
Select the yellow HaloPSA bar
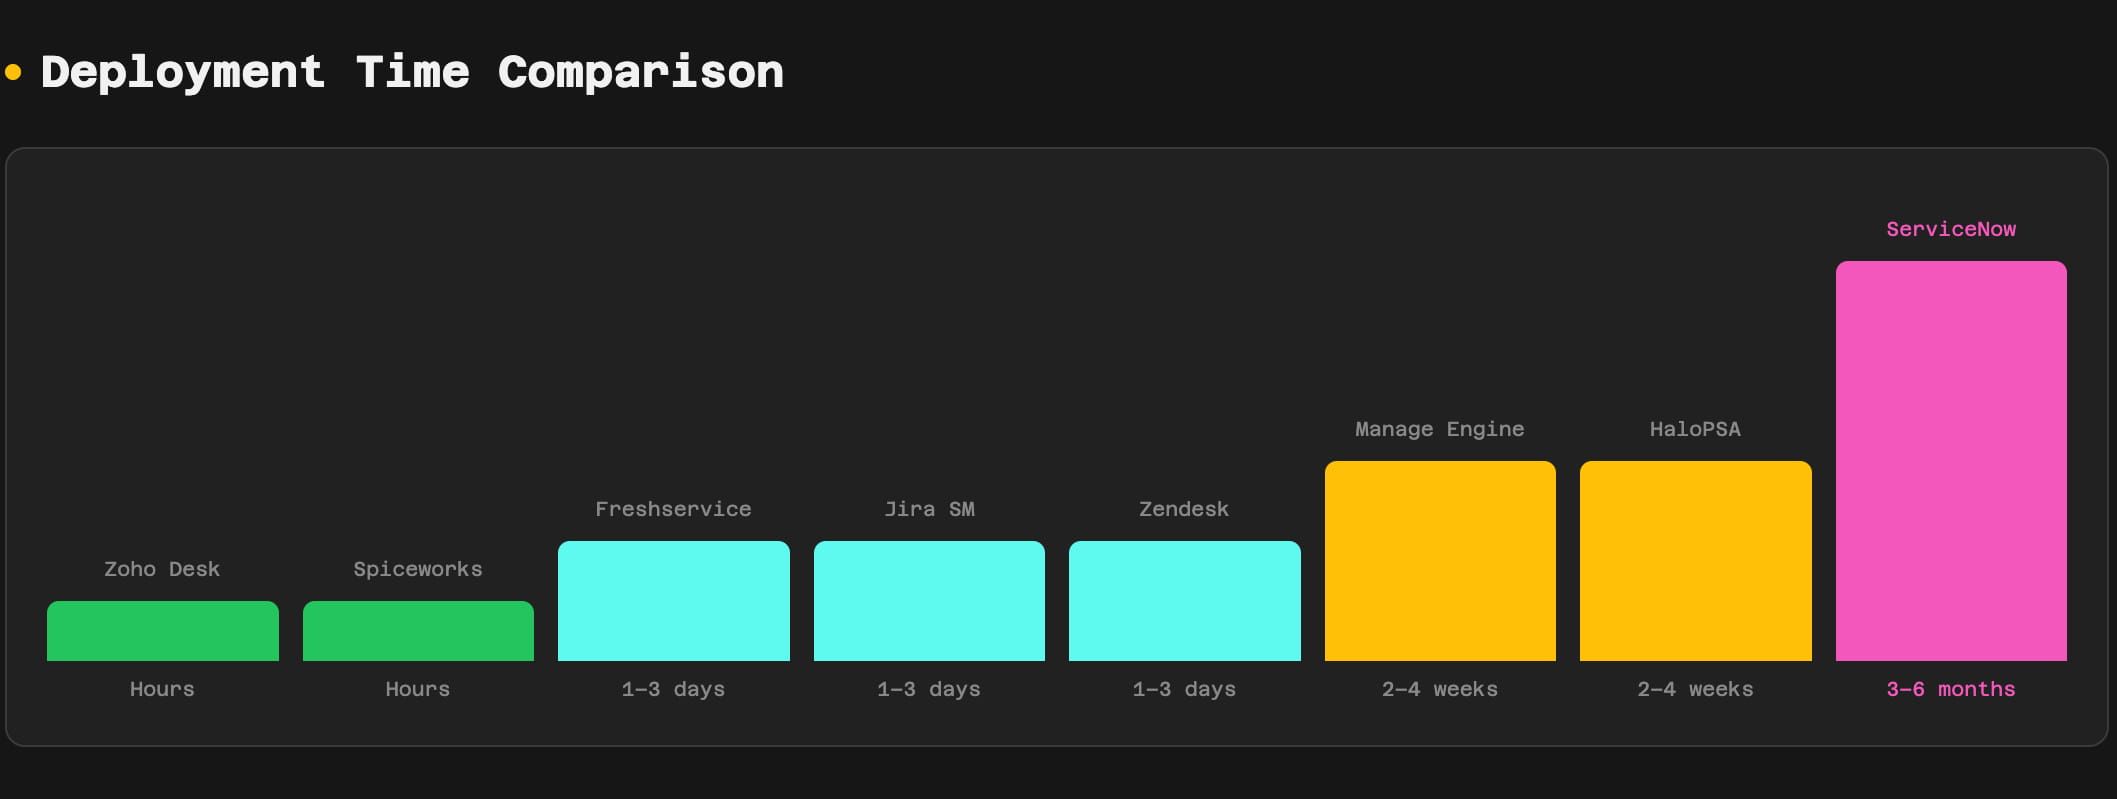(x=1696, y=561)
